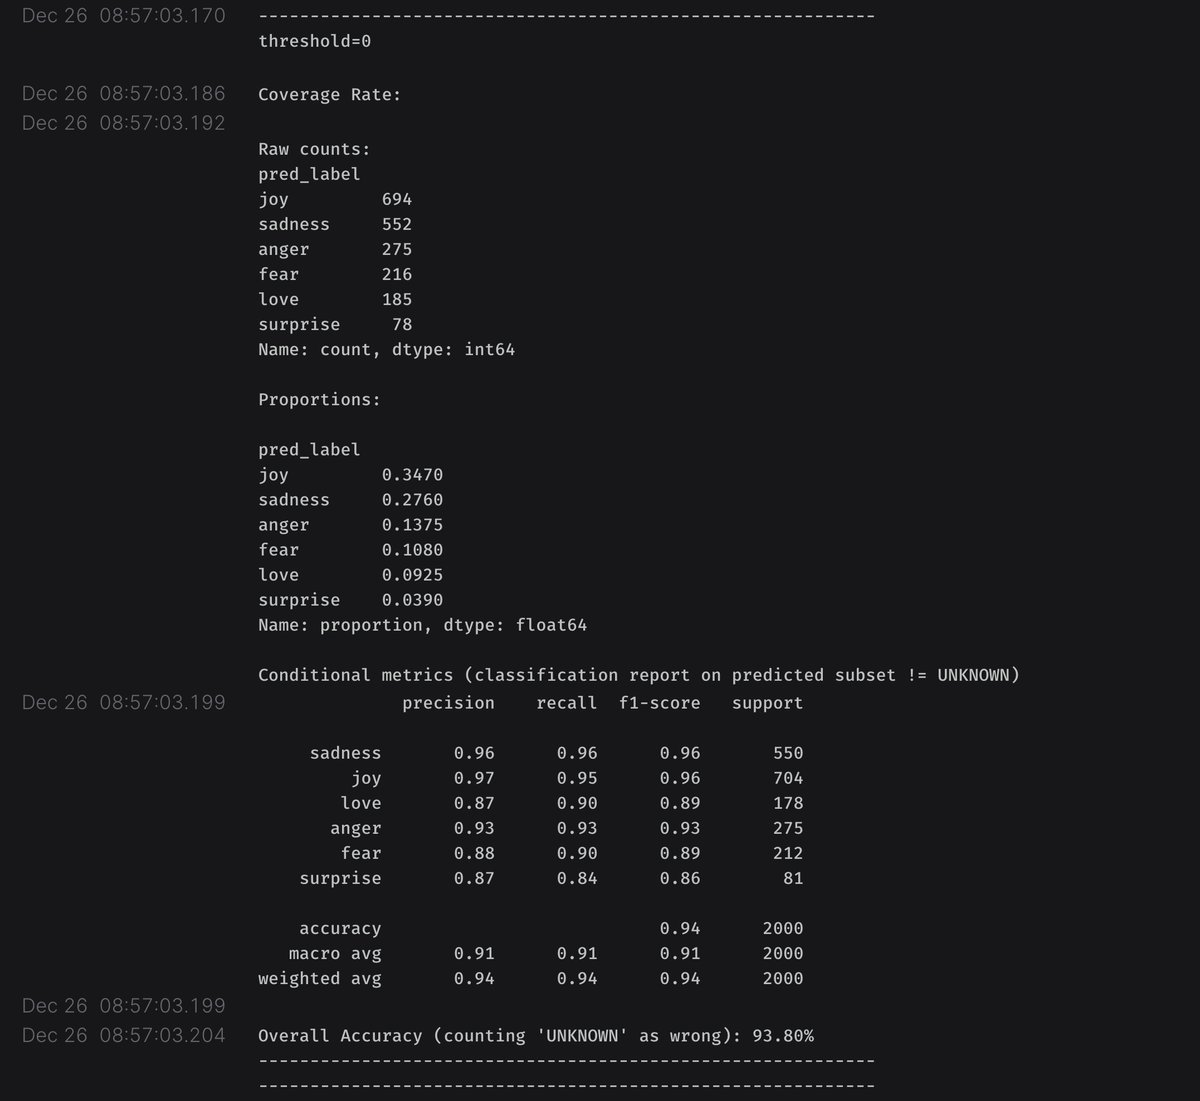Screen dimensions: 1200x1101
Task: Click the joy raw count value 694
Action: 396,199
